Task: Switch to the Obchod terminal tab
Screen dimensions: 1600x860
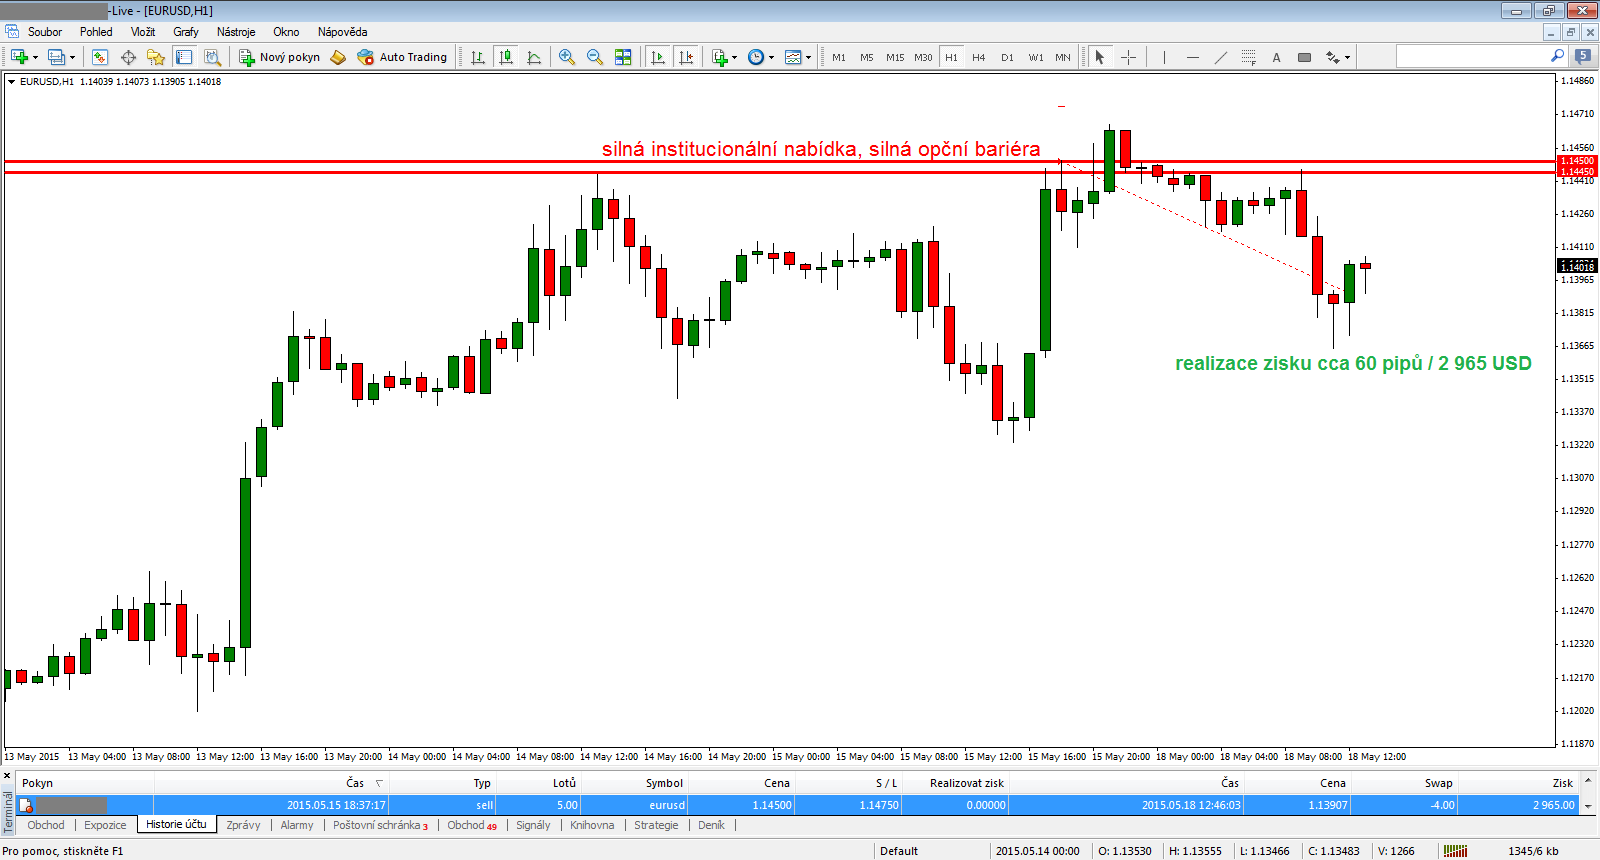Action: point(46,825)
